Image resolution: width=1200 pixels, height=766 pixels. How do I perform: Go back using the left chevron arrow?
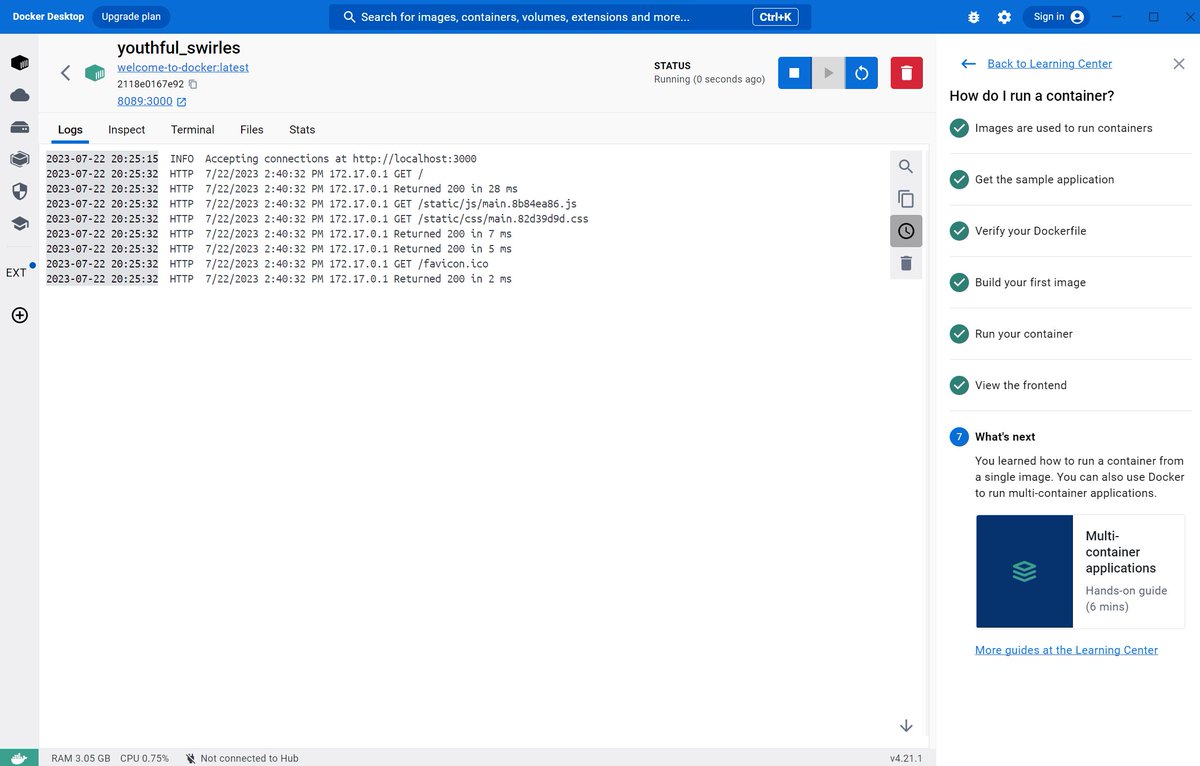click(x=65, y=72)
